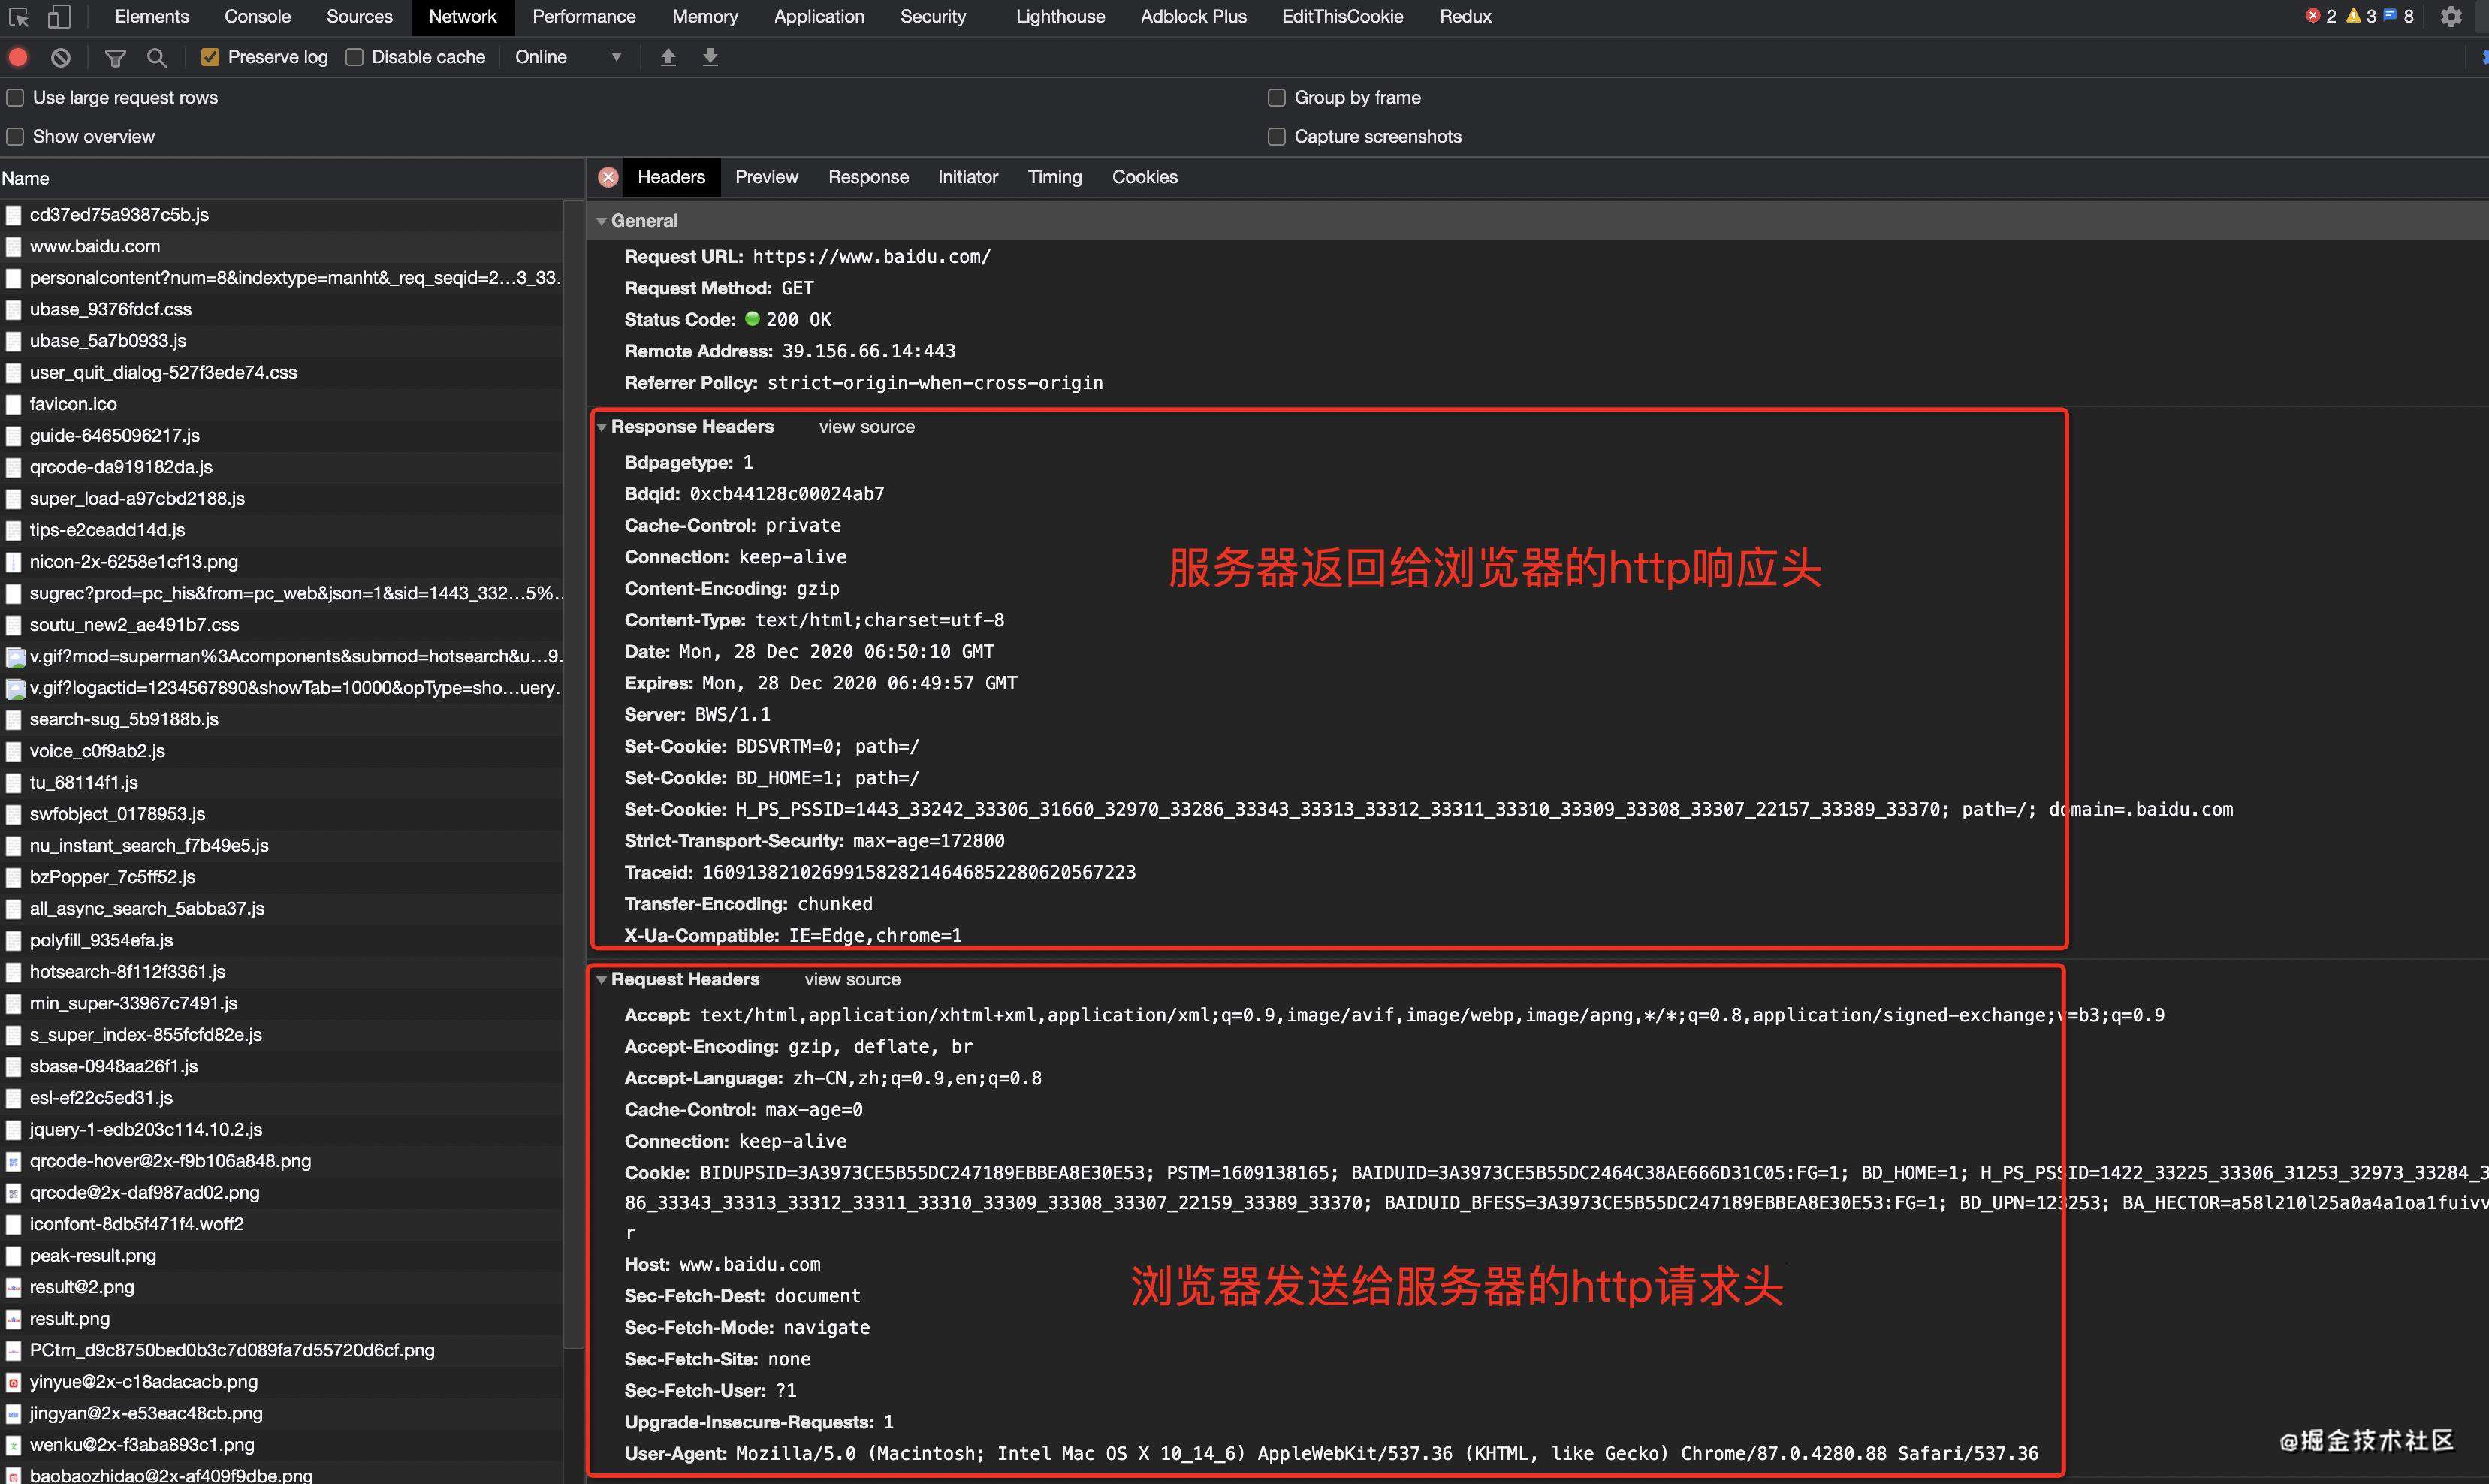Screen dimensions: 2489x1484
Task: Export HAR file download arrow icon
Action: (x=710, y=57)
